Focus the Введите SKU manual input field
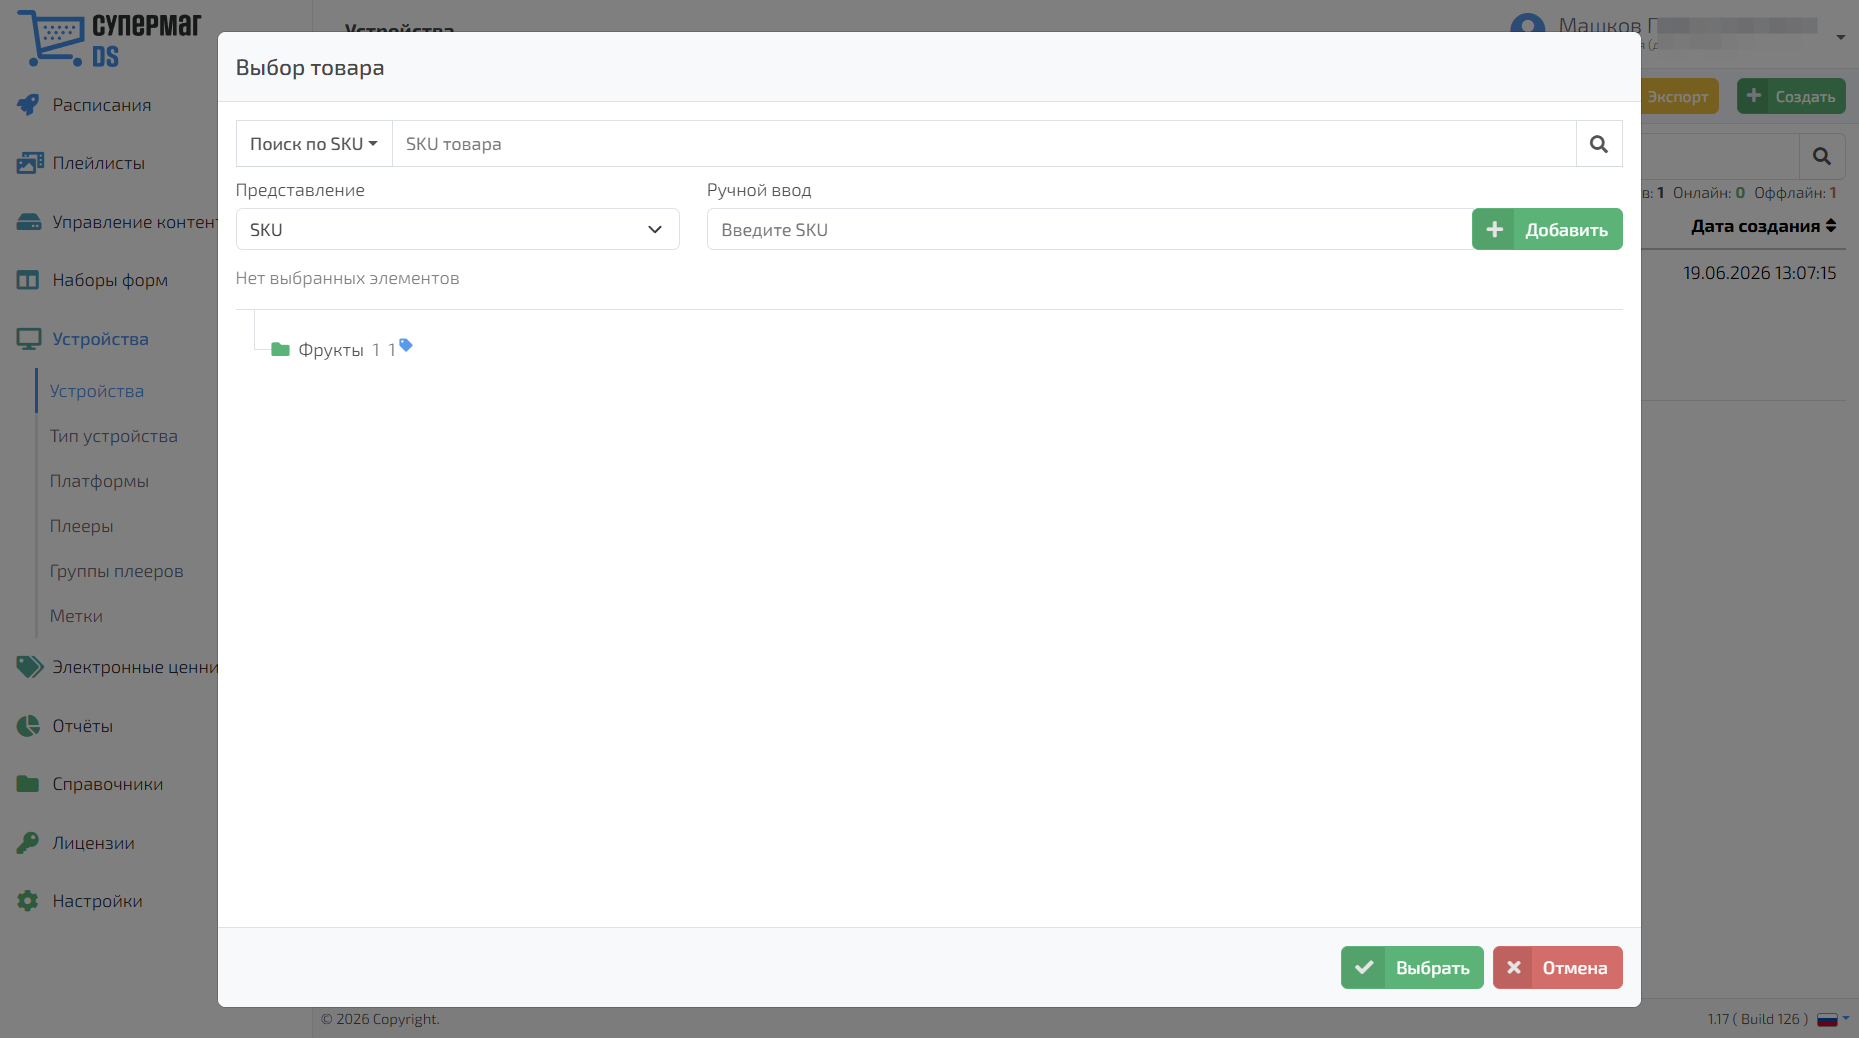Image resolution: width=1859 pixels, height=1038 pixels. click(1089, 229)
